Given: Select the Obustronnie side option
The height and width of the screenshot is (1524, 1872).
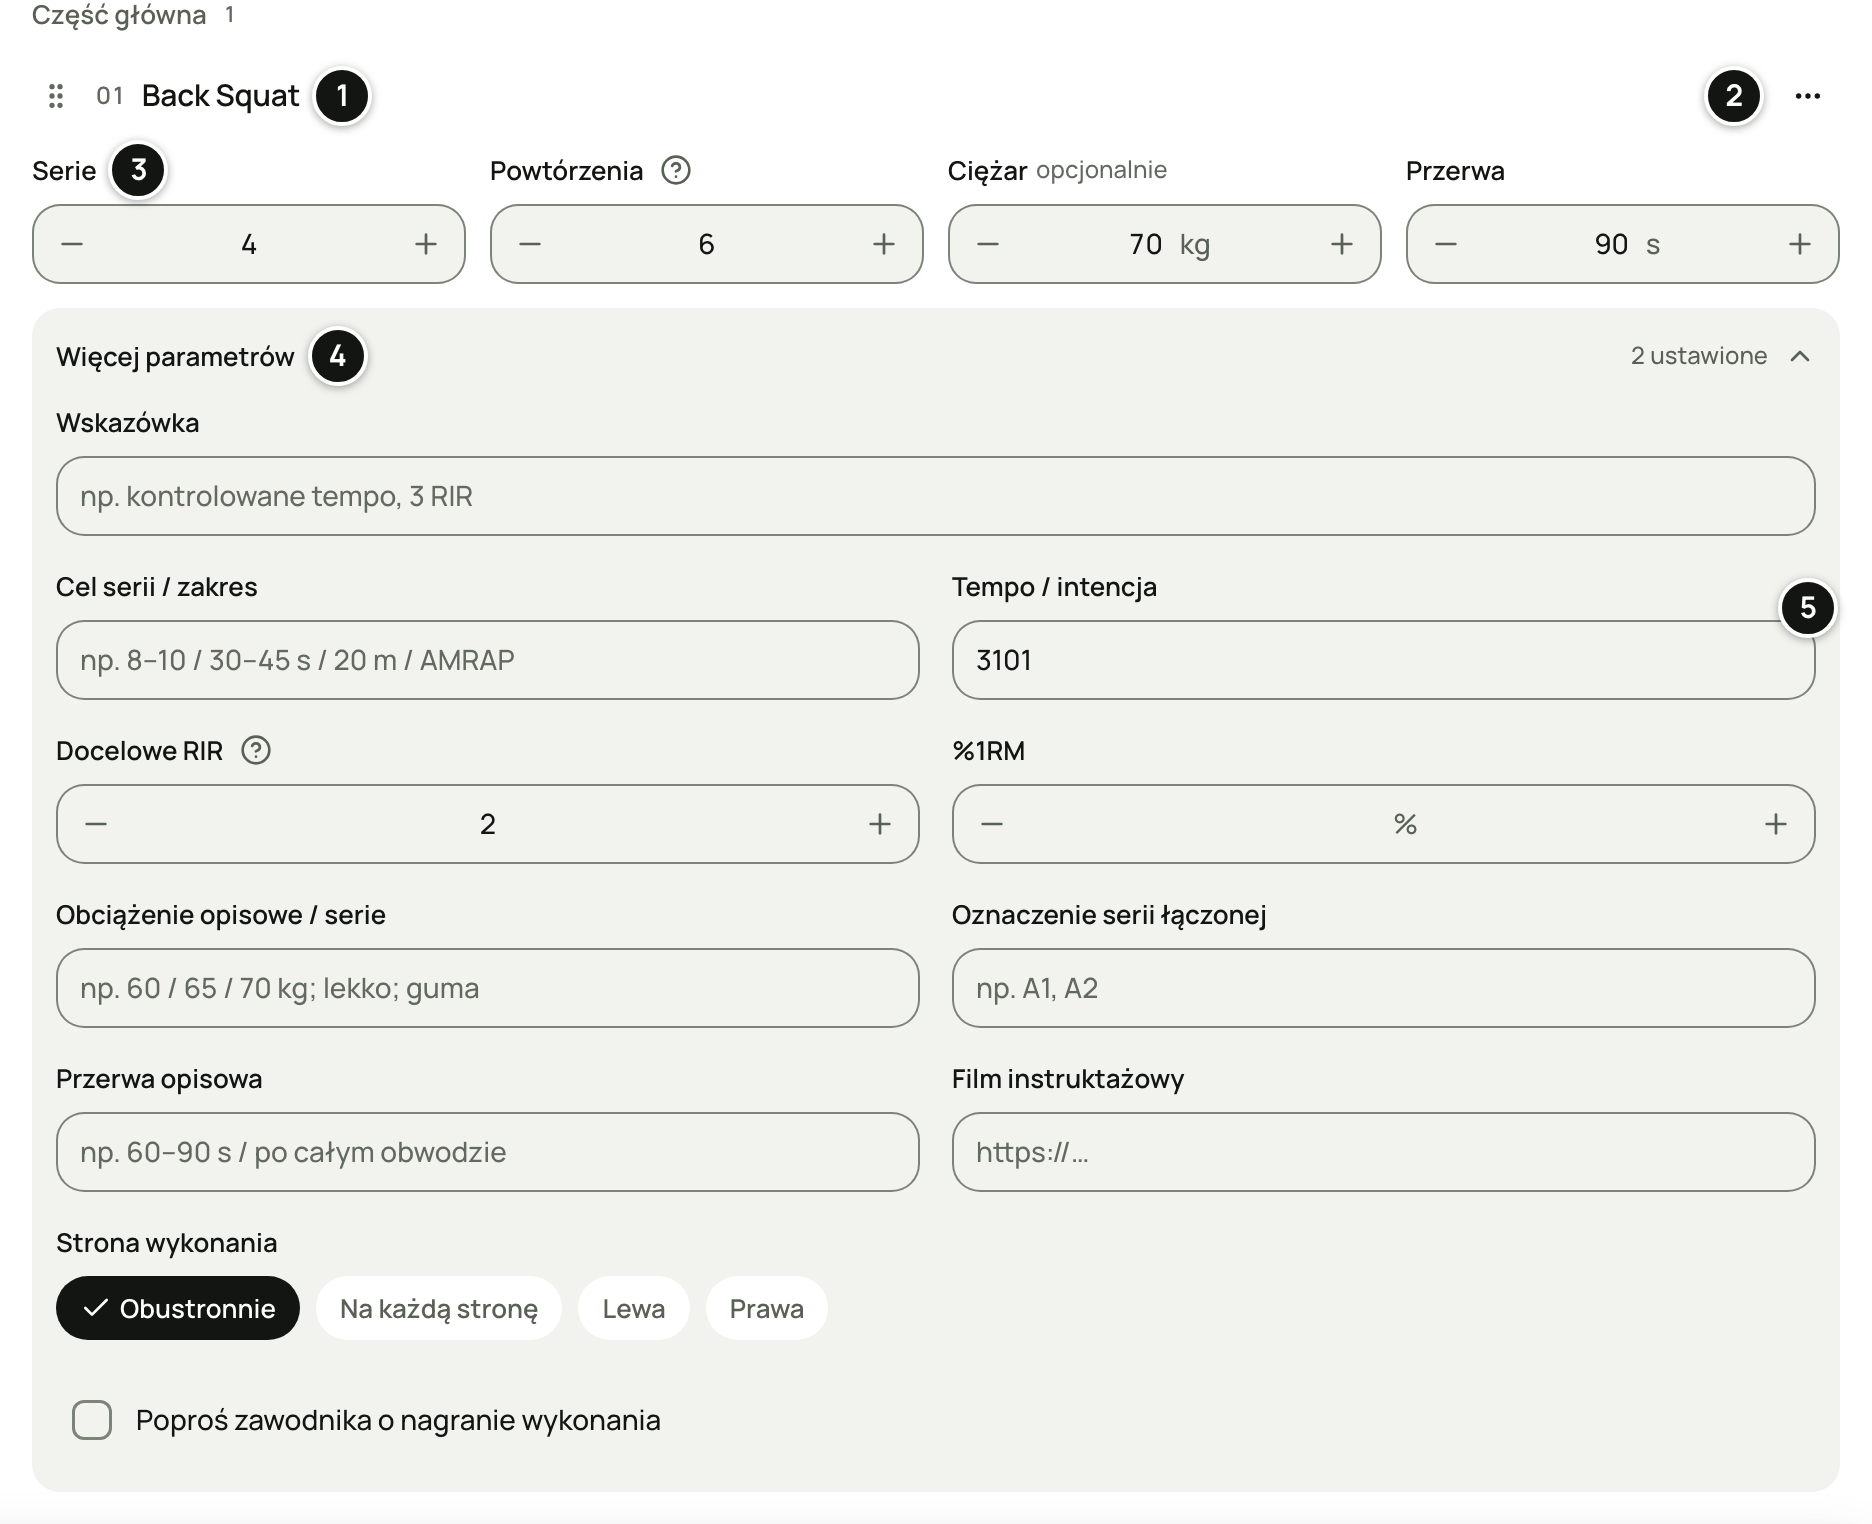Looking at the screenshot, I should pos(178,1308).
